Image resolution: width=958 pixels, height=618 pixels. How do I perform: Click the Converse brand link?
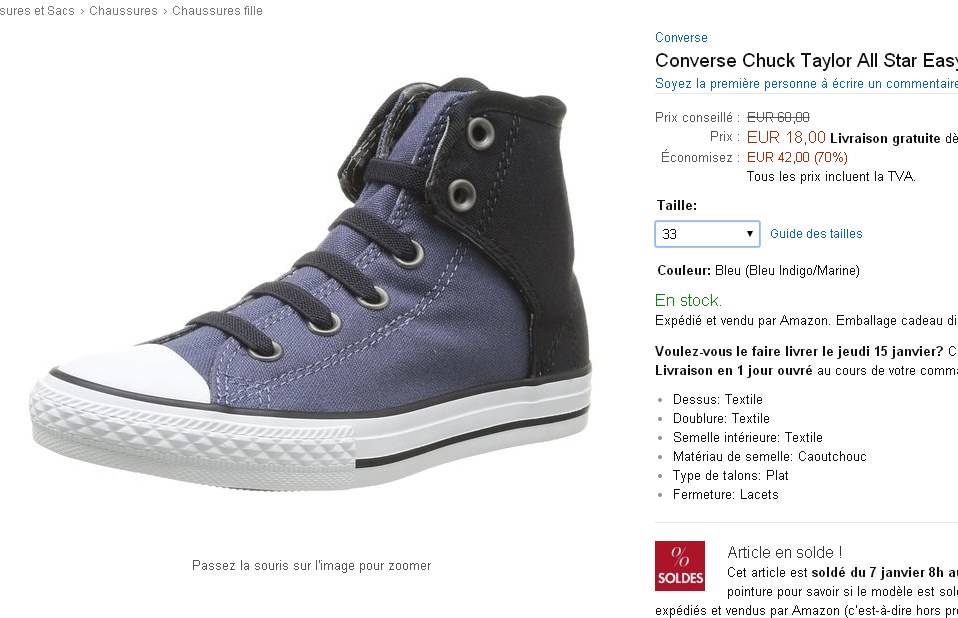coord(681,38)
